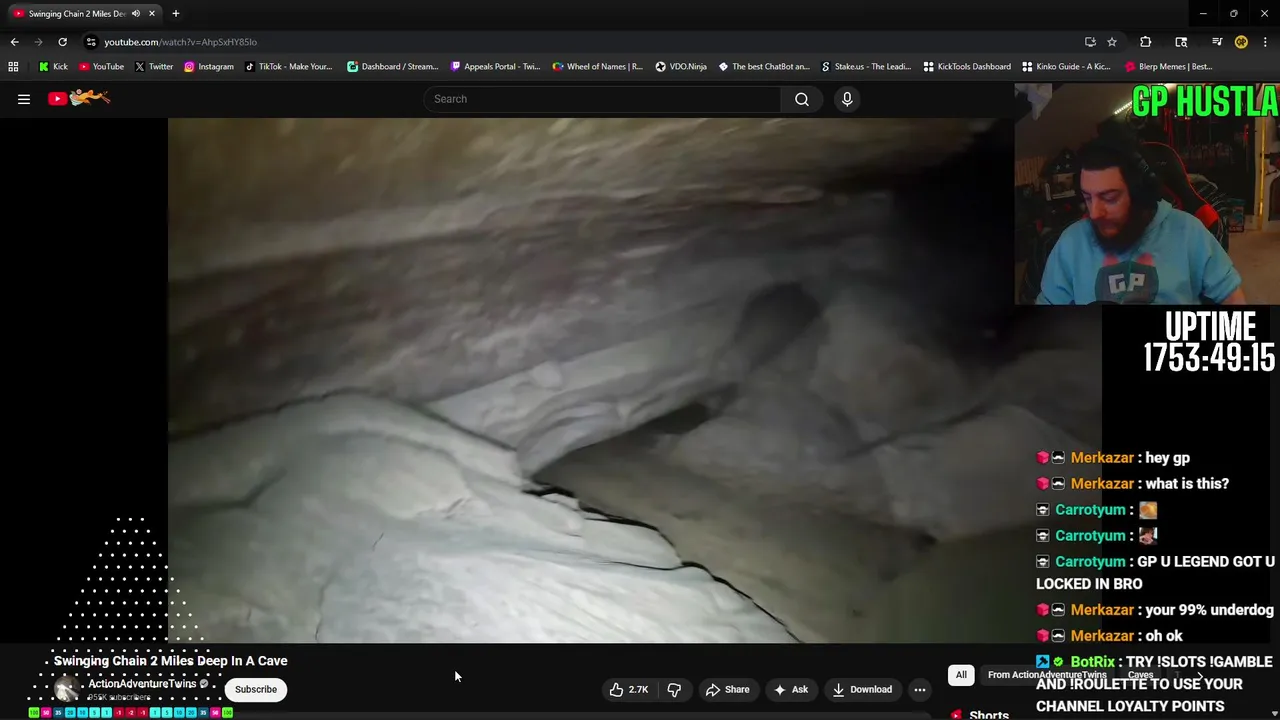Open the Ask AI button
Screen dimensions: 1280x720
point(790,689)
